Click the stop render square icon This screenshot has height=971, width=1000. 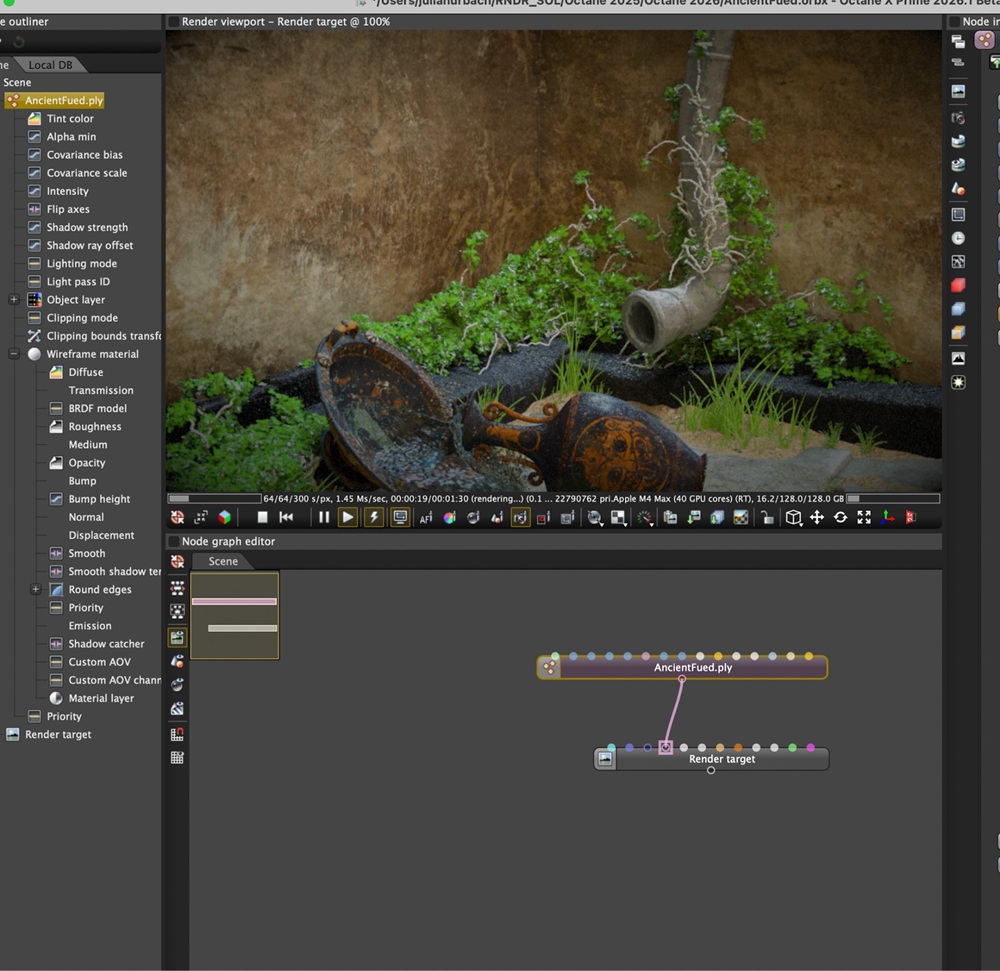tap(263, 517)
